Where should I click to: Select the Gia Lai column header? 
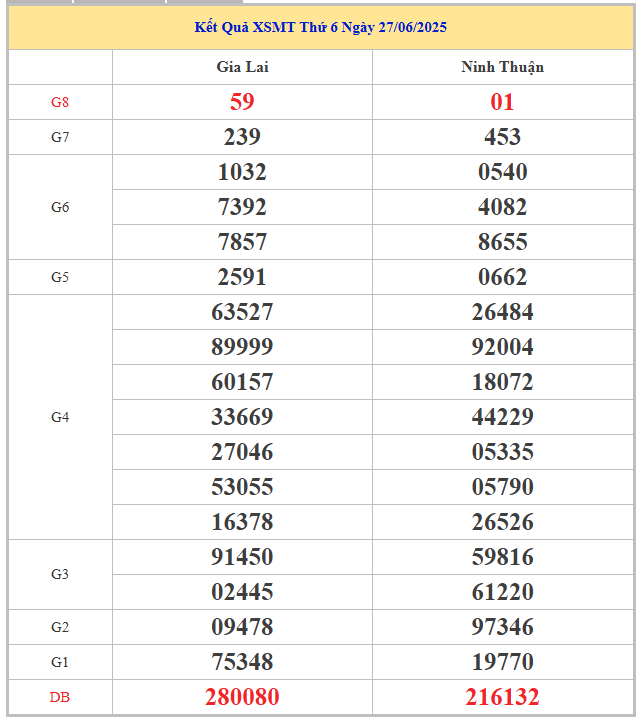(242, 67)
